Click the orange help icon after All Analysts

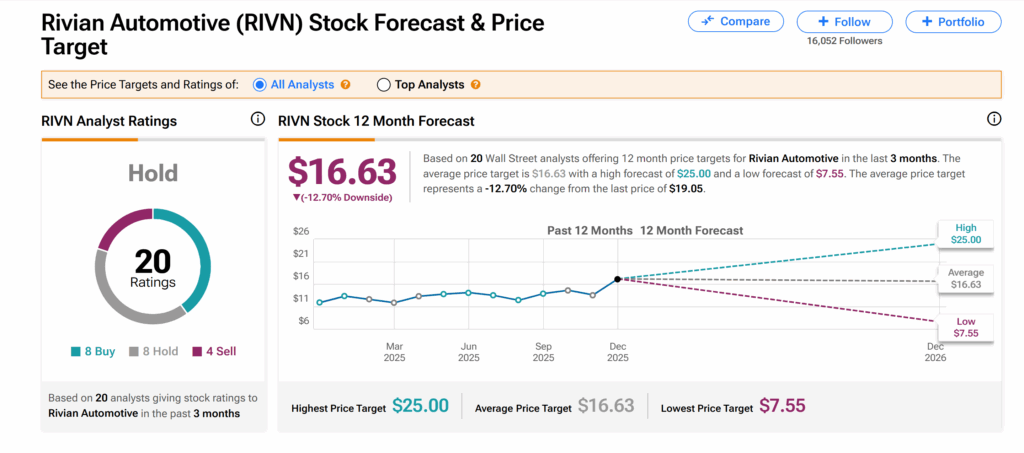pos(345,85)
